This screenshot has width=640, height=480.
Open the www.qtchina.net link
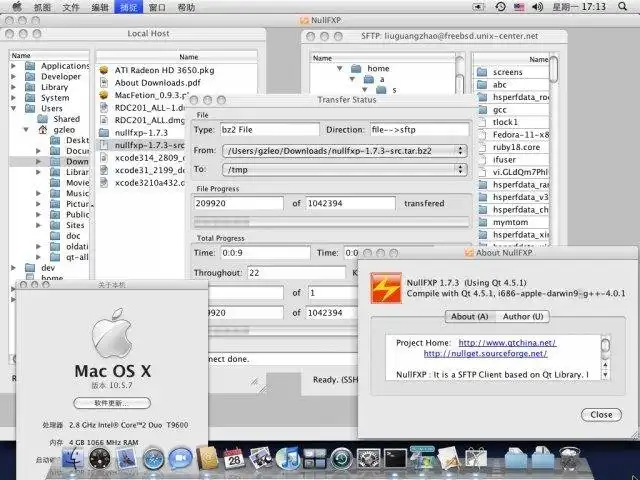(507, 343)
